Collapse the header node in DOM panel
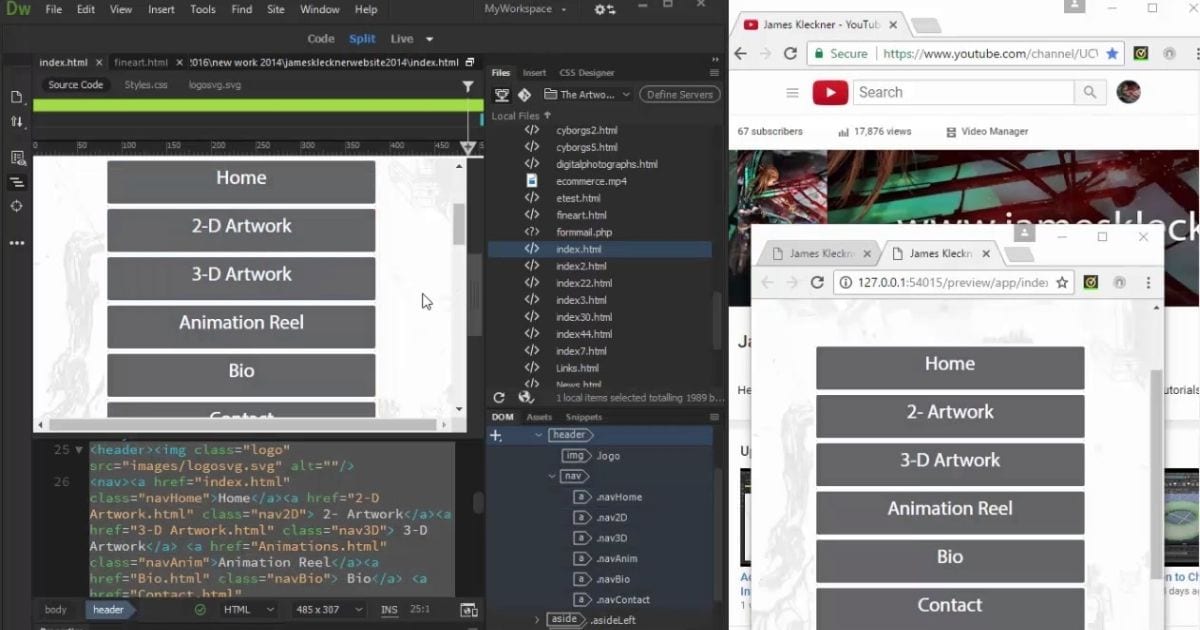Image resolution: width=1200 pixels, height=630 pixels. pyautogui.click(x=539, y=435)
